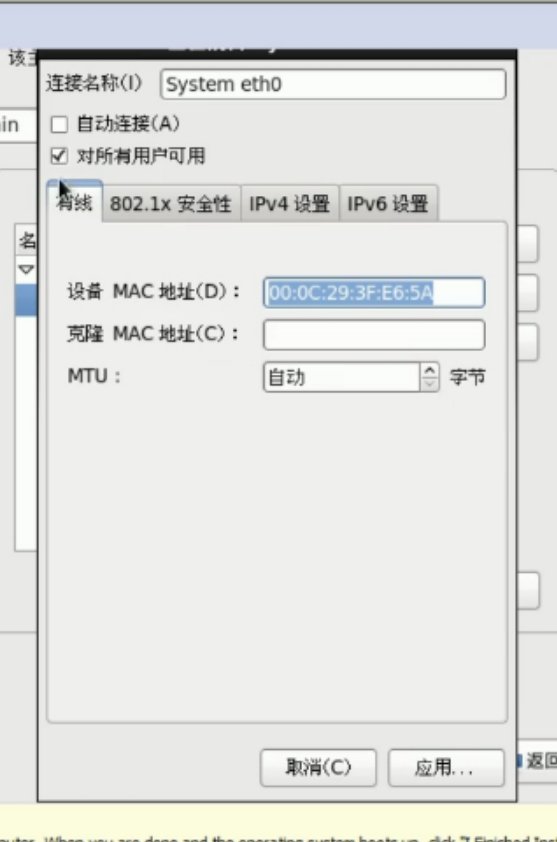Click the 连接名称 field containing System eth0
This screenshot has height=842, width=557.
point(332,84)
